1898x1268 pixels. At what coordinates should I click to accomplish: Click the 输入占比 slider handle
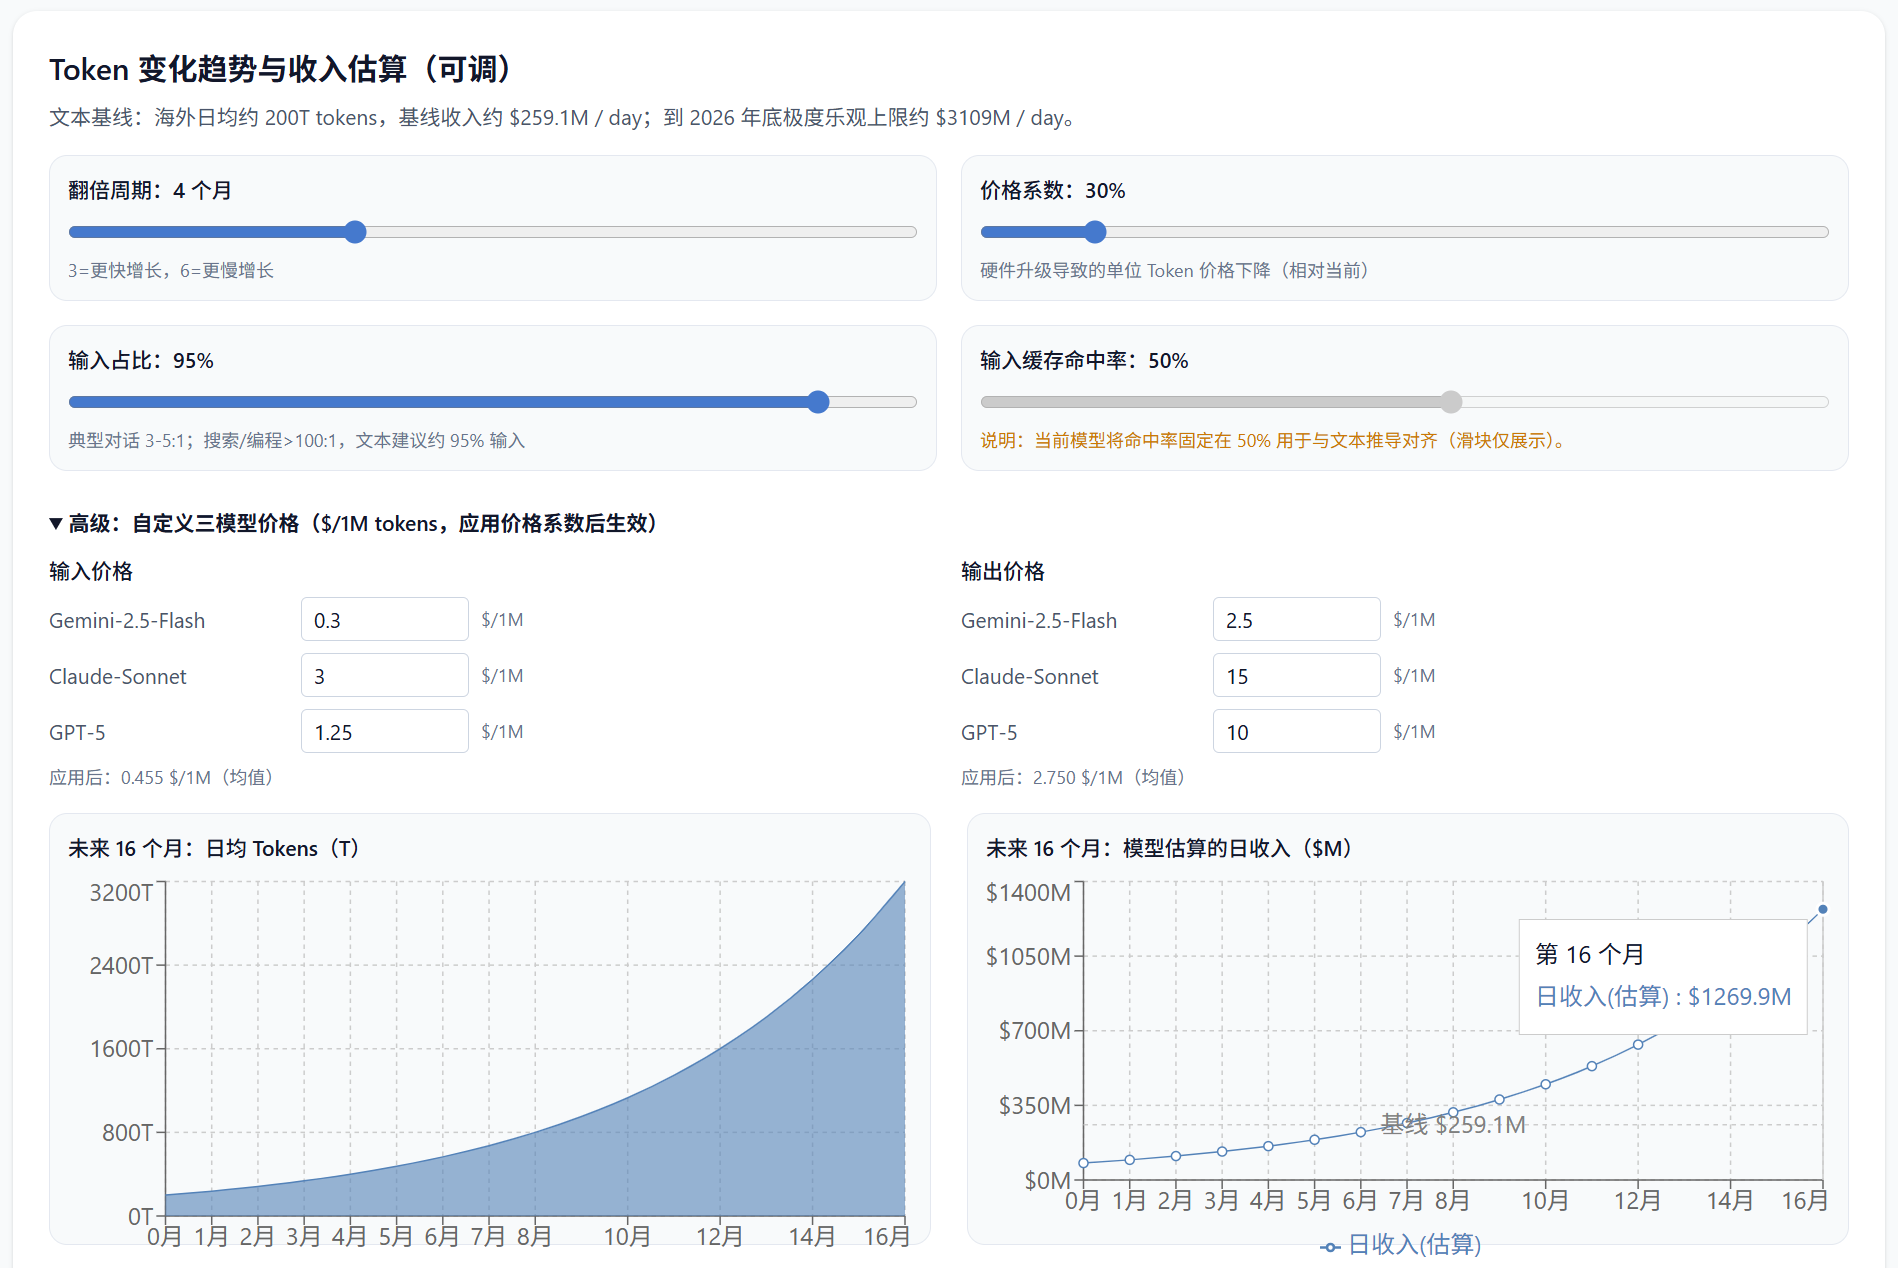818,402
